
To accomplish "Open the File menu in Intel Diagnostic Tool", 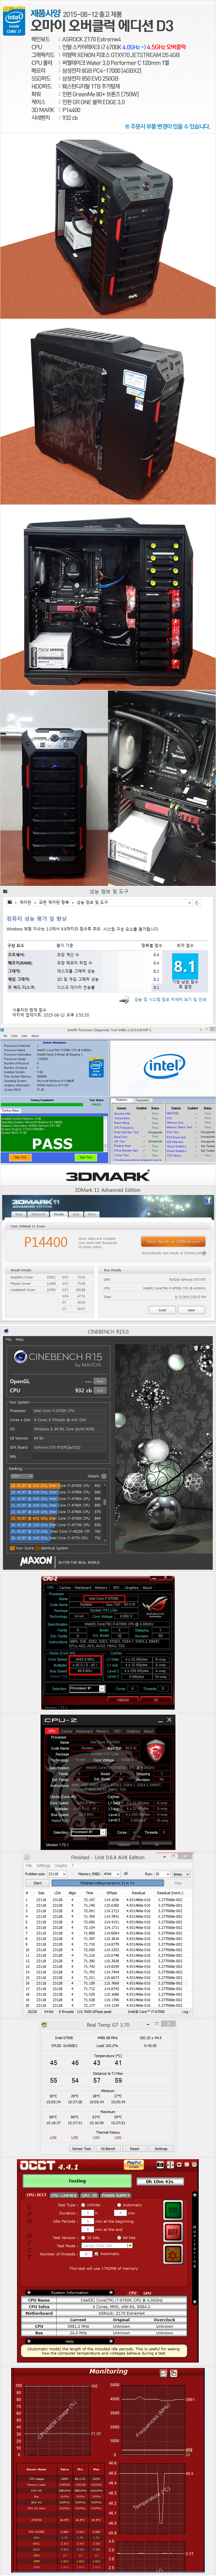I will pyautogui.click(x=5, y=1036).
